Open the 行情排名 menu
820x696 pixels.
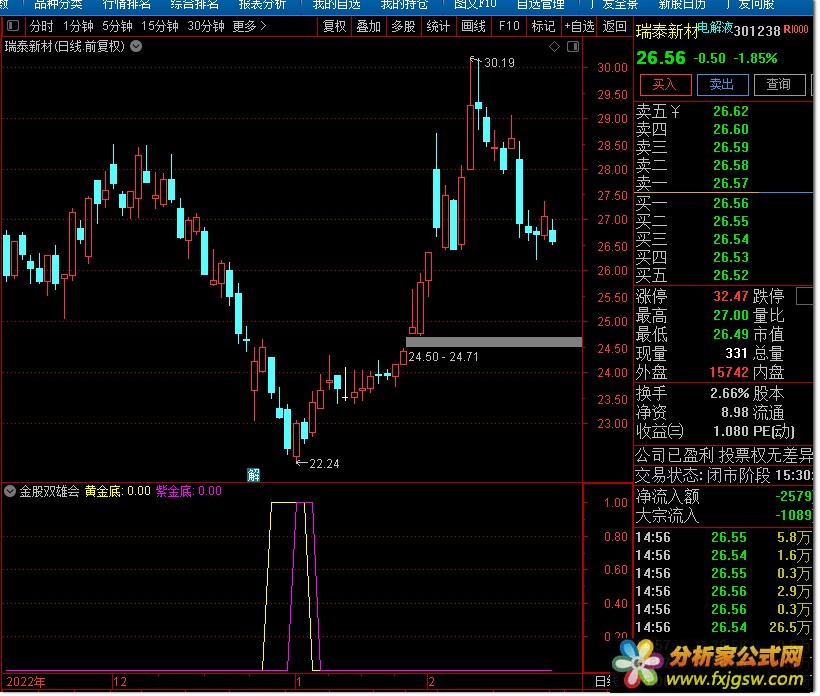click(x=127, y=5)
